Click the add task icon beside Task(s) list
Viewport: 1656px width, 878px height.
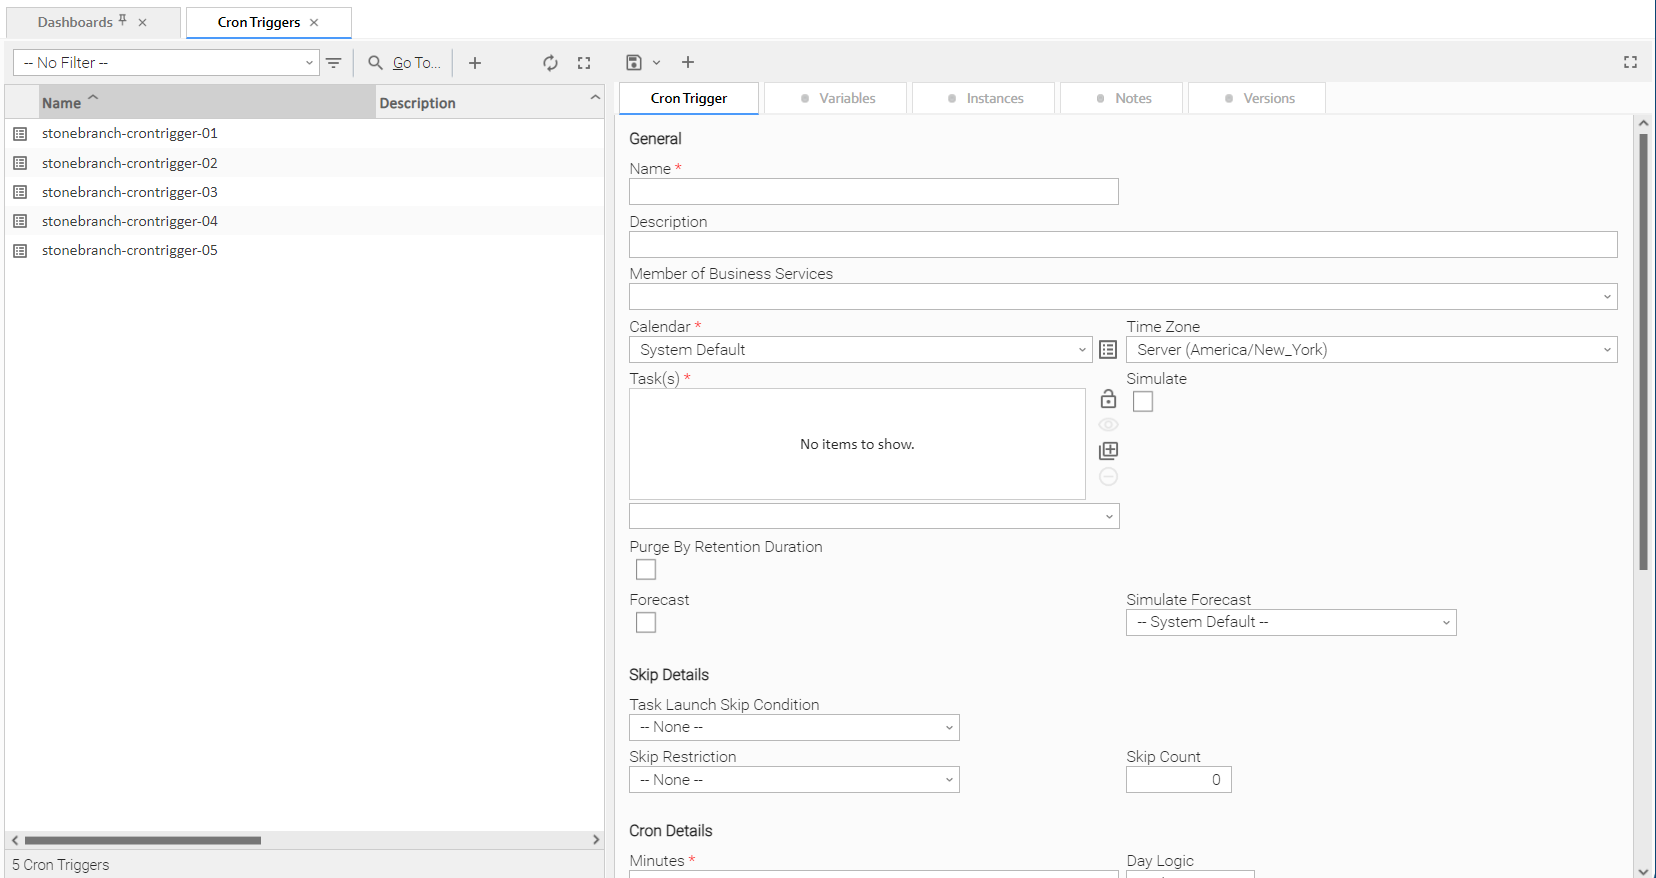(x=1108, y=451)
